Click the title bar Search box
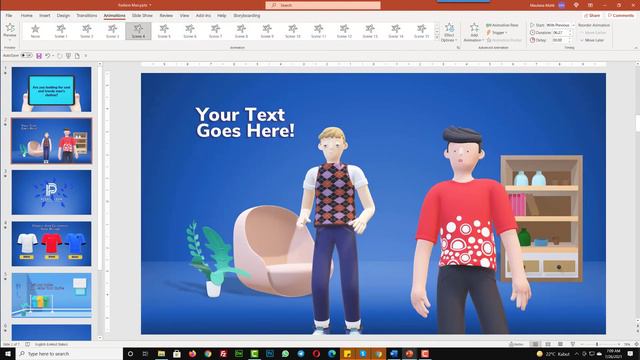640x360 pixels. [x=323, y=5]
